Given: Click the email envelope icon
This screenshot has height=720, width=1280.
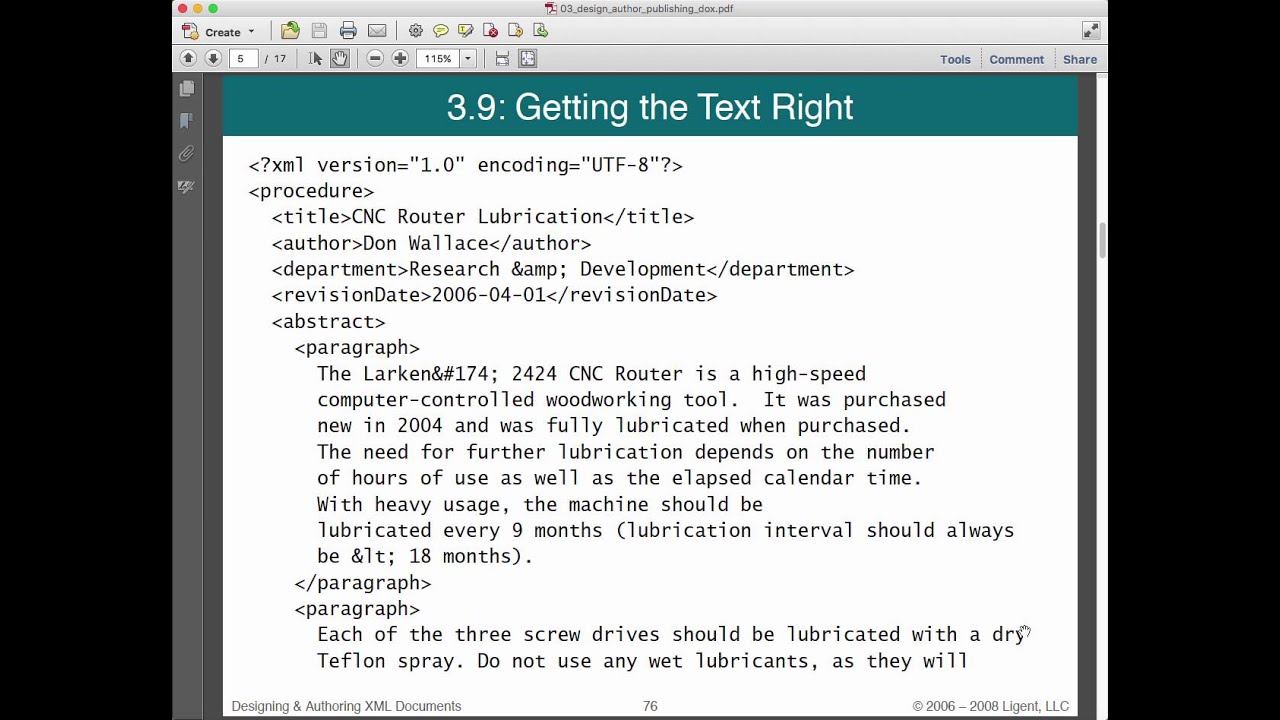Looking at the screenshot, I should 377,31.
